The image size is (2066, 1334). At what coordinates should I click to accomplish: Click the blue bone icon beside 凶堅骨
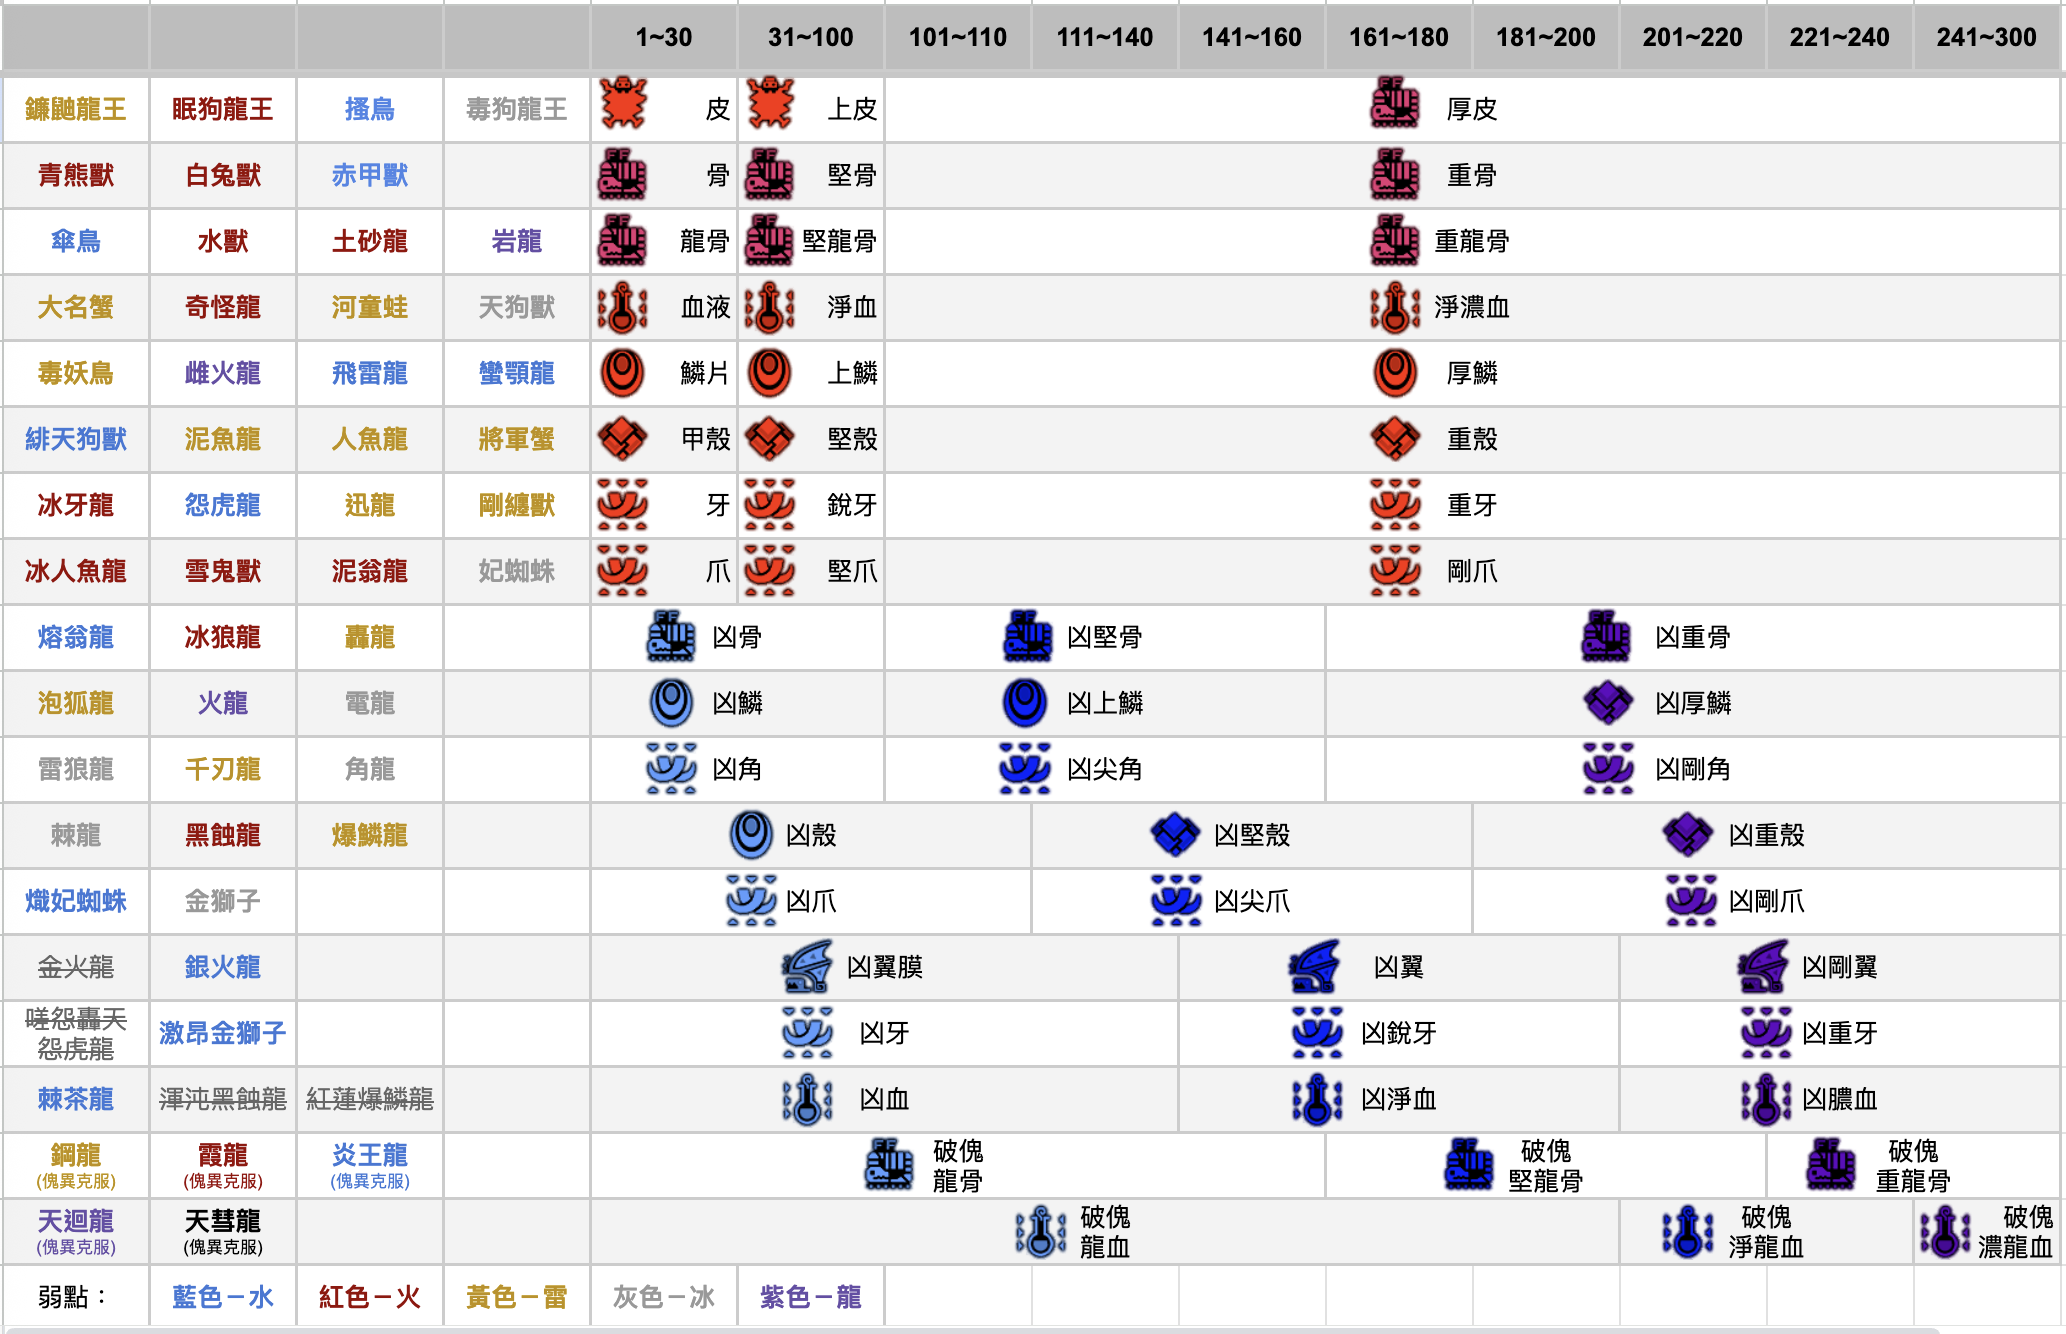tap(1027, 637)
